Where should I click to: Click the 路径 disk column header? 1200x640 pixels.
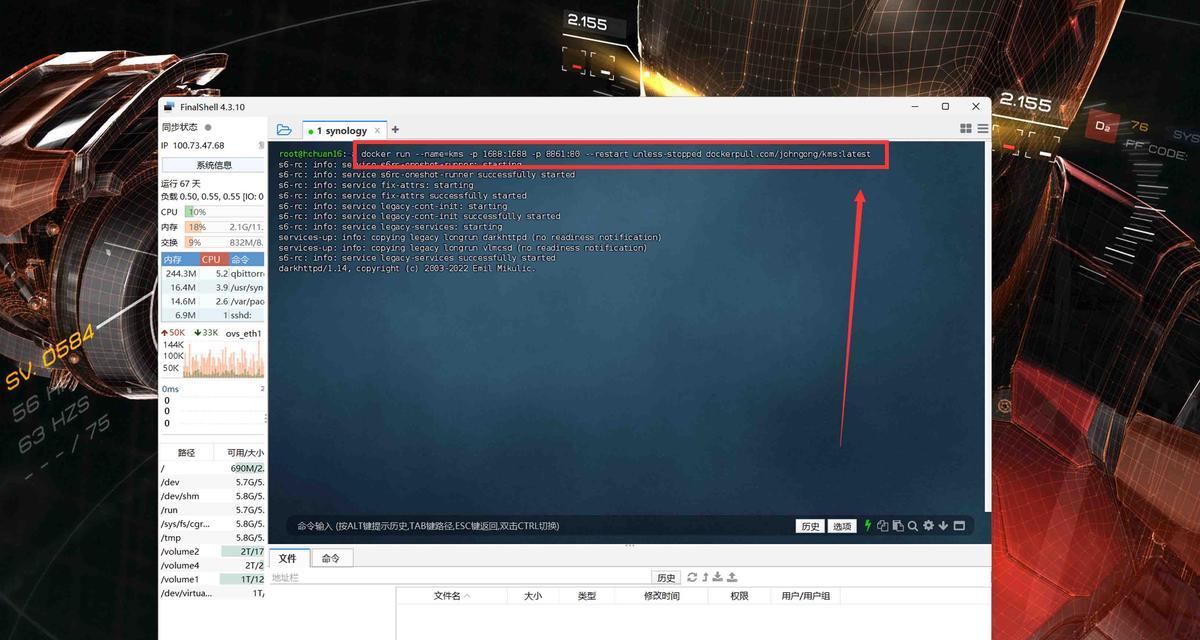pyautogui.click(x=186, y=453)
